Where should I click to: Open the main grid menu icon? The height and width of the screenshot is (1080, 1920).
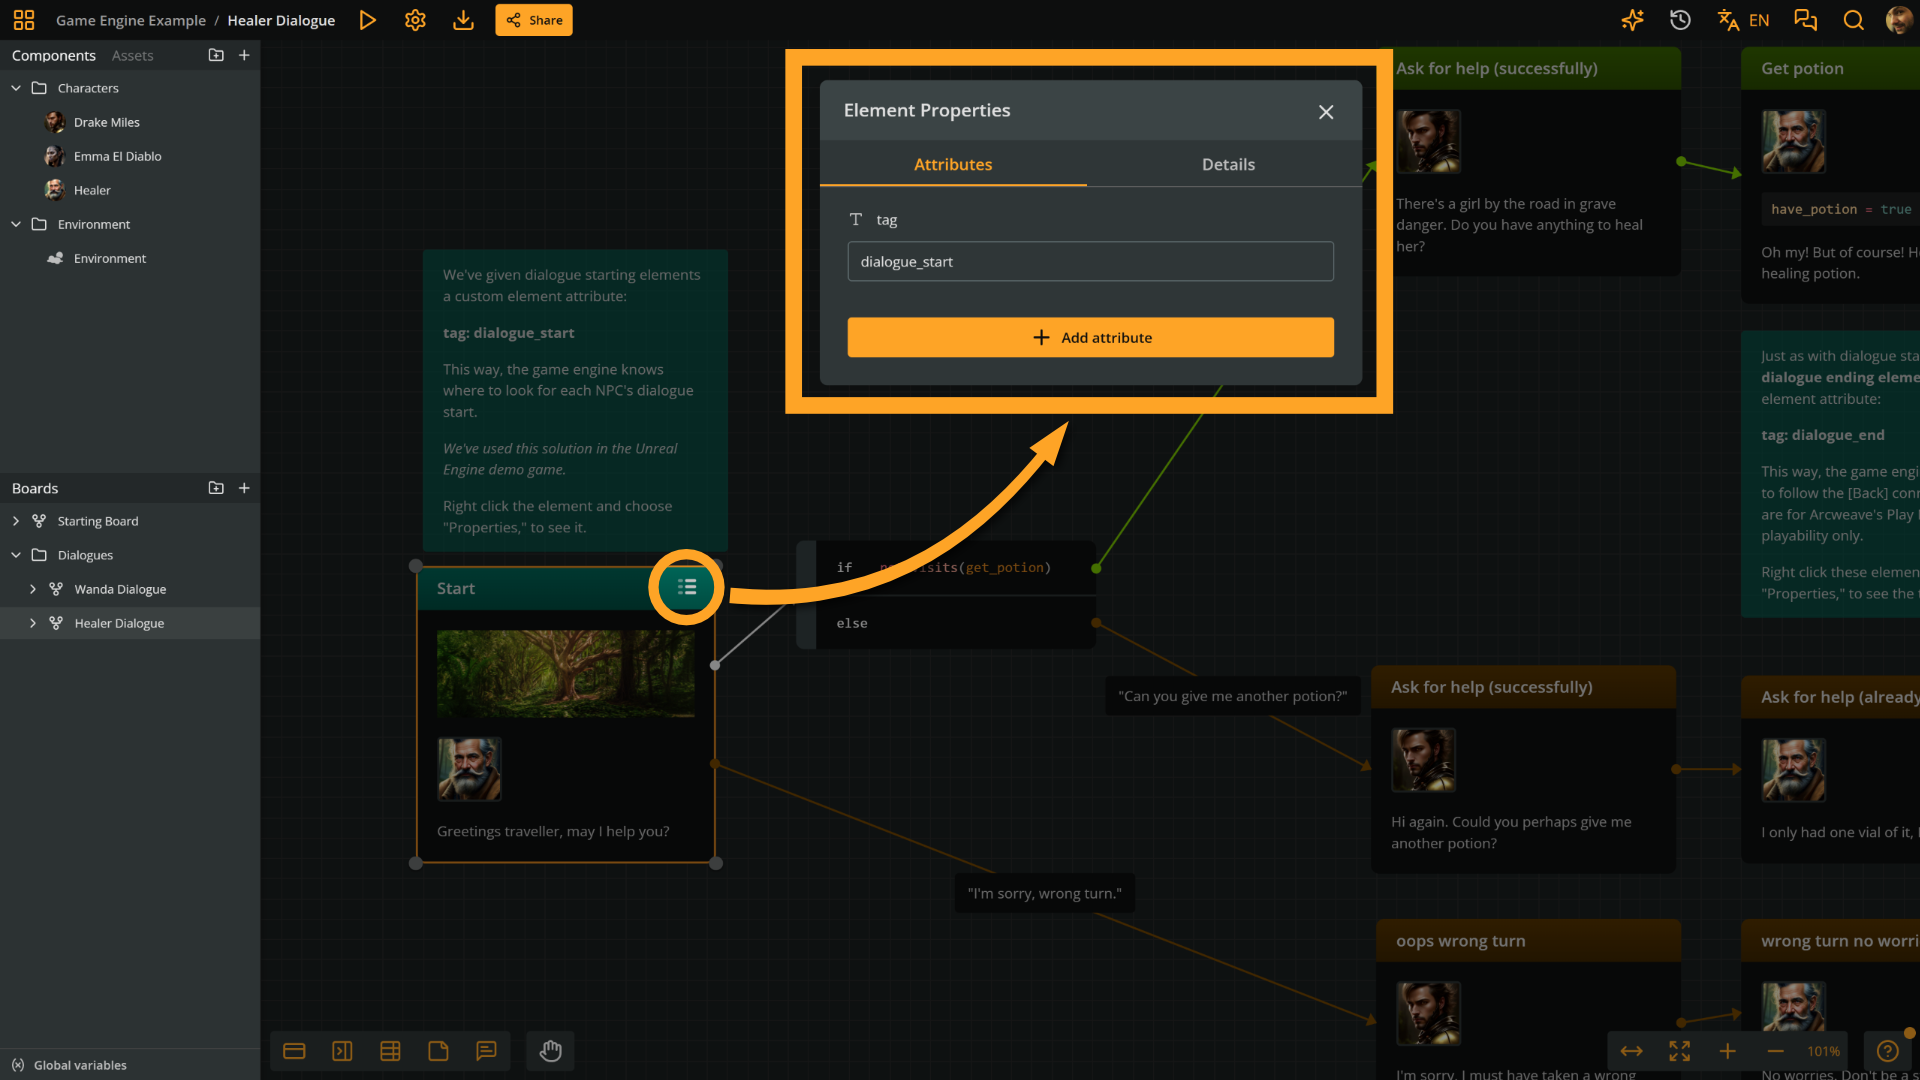pos(24,20)
